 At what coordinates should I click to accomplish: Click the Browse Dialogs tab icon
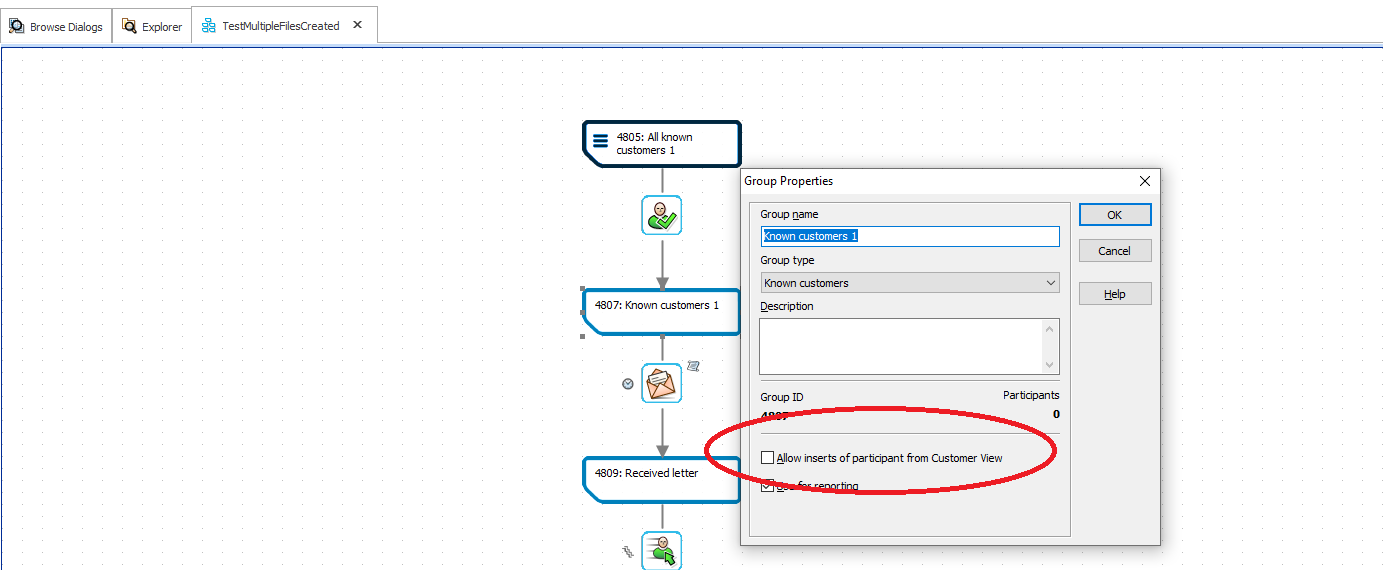pos(17,26)
